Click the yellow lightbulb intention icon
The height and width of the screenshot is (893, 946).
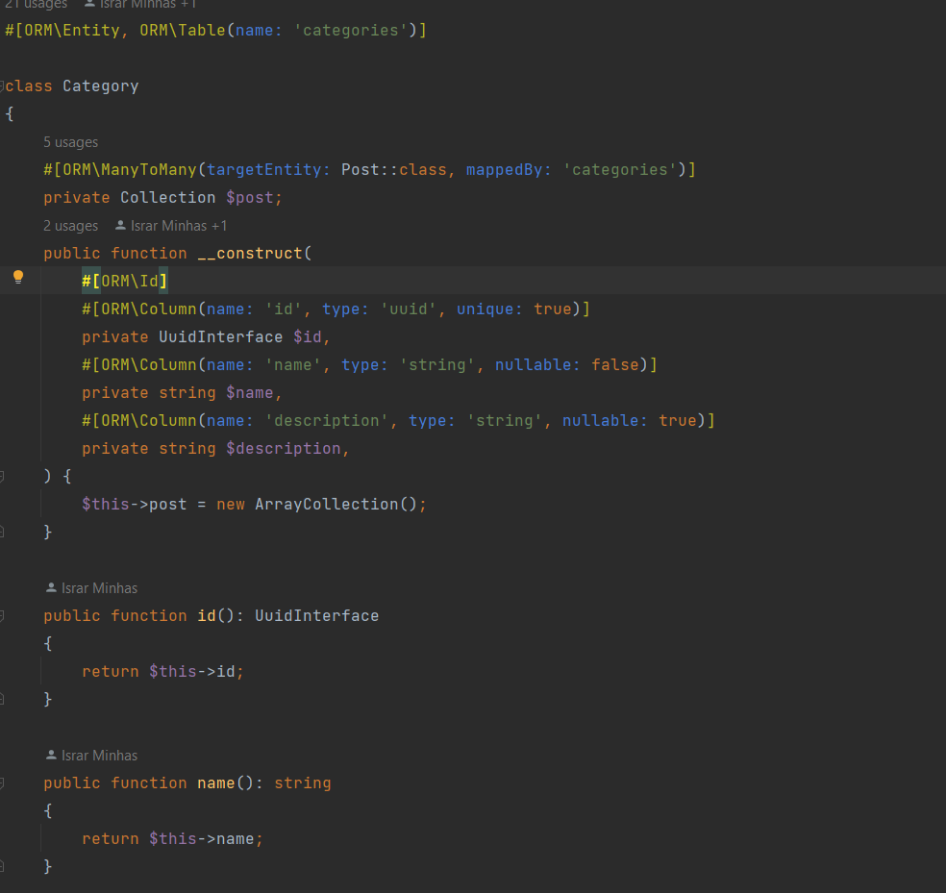click(18, 277)
